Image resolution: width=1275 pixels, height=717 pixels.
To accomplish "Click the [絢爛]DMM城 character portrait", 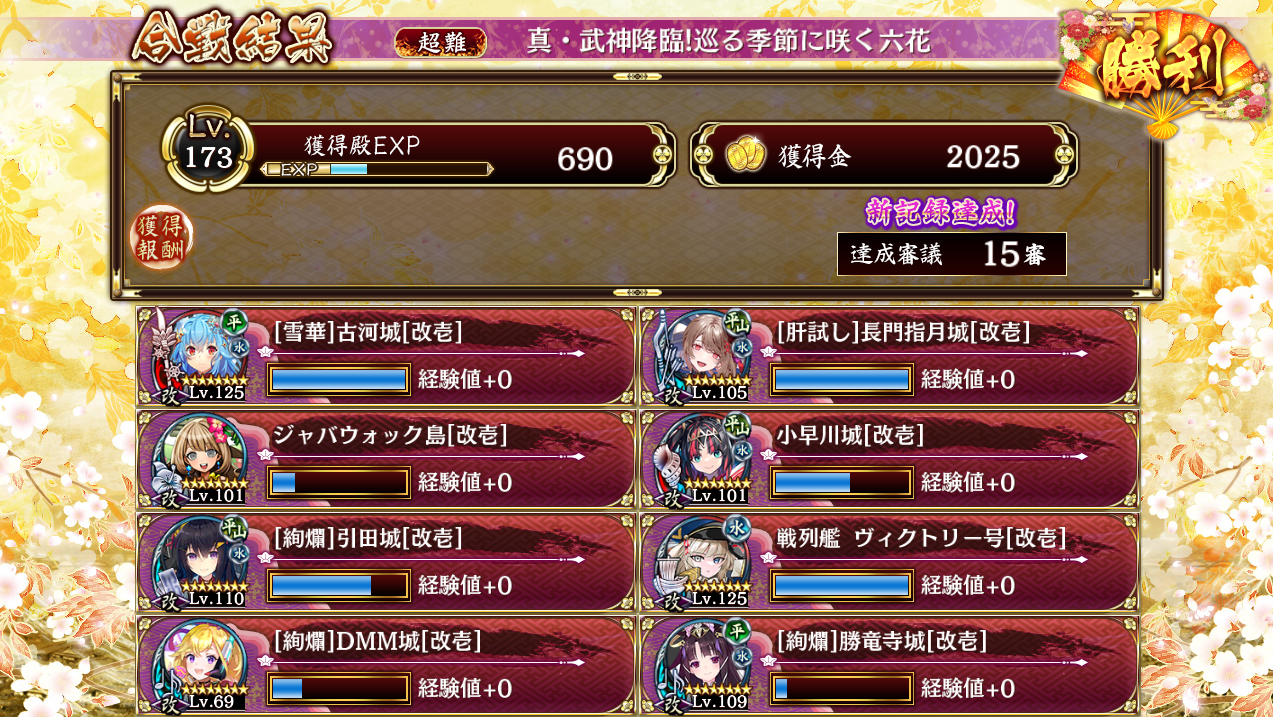I will pos(198,665).
